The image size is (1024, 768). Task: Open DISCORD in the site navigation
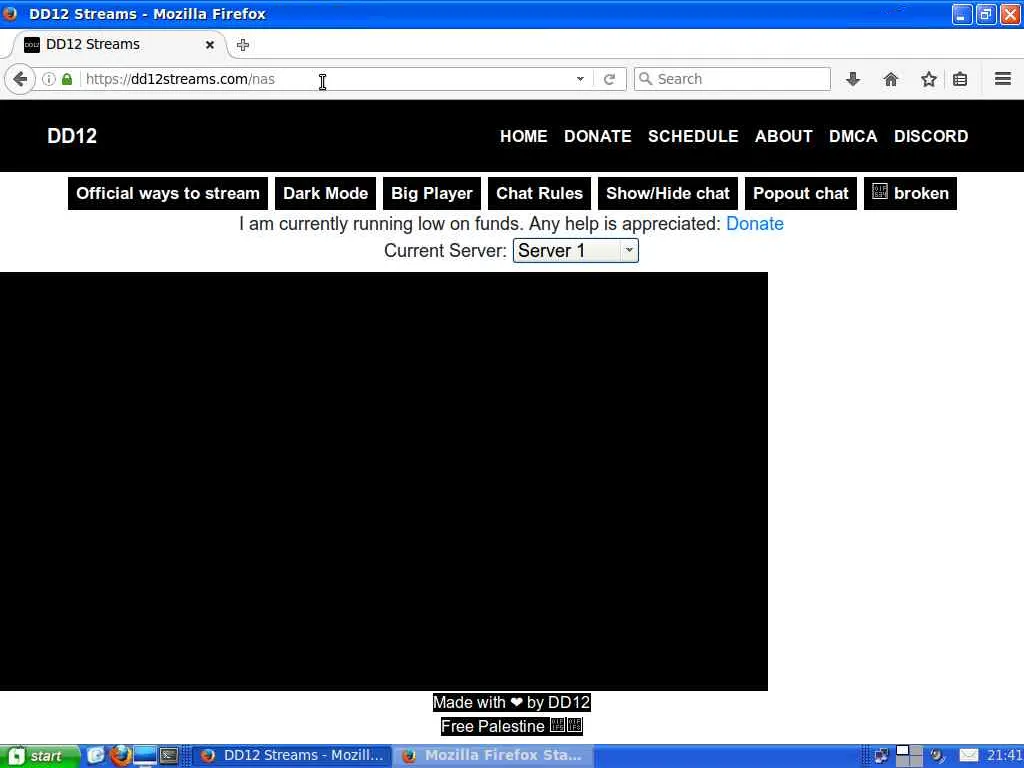931,136
